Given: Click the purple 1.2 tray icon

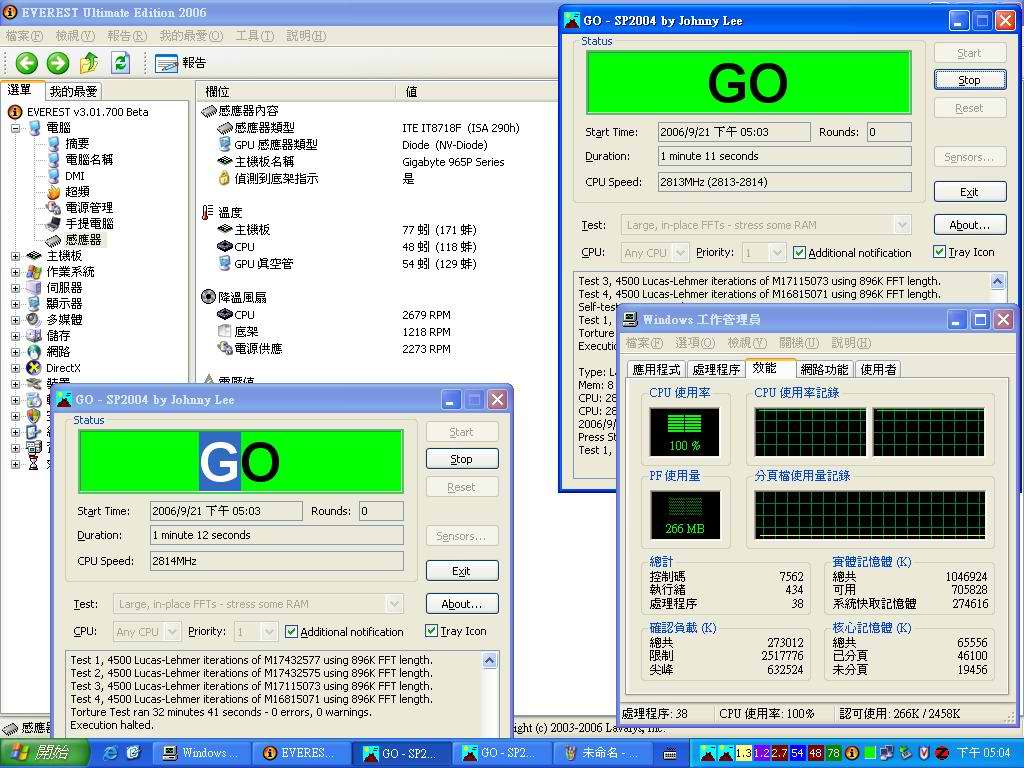Looking at the screenshot, I should (x=761, y=753).
